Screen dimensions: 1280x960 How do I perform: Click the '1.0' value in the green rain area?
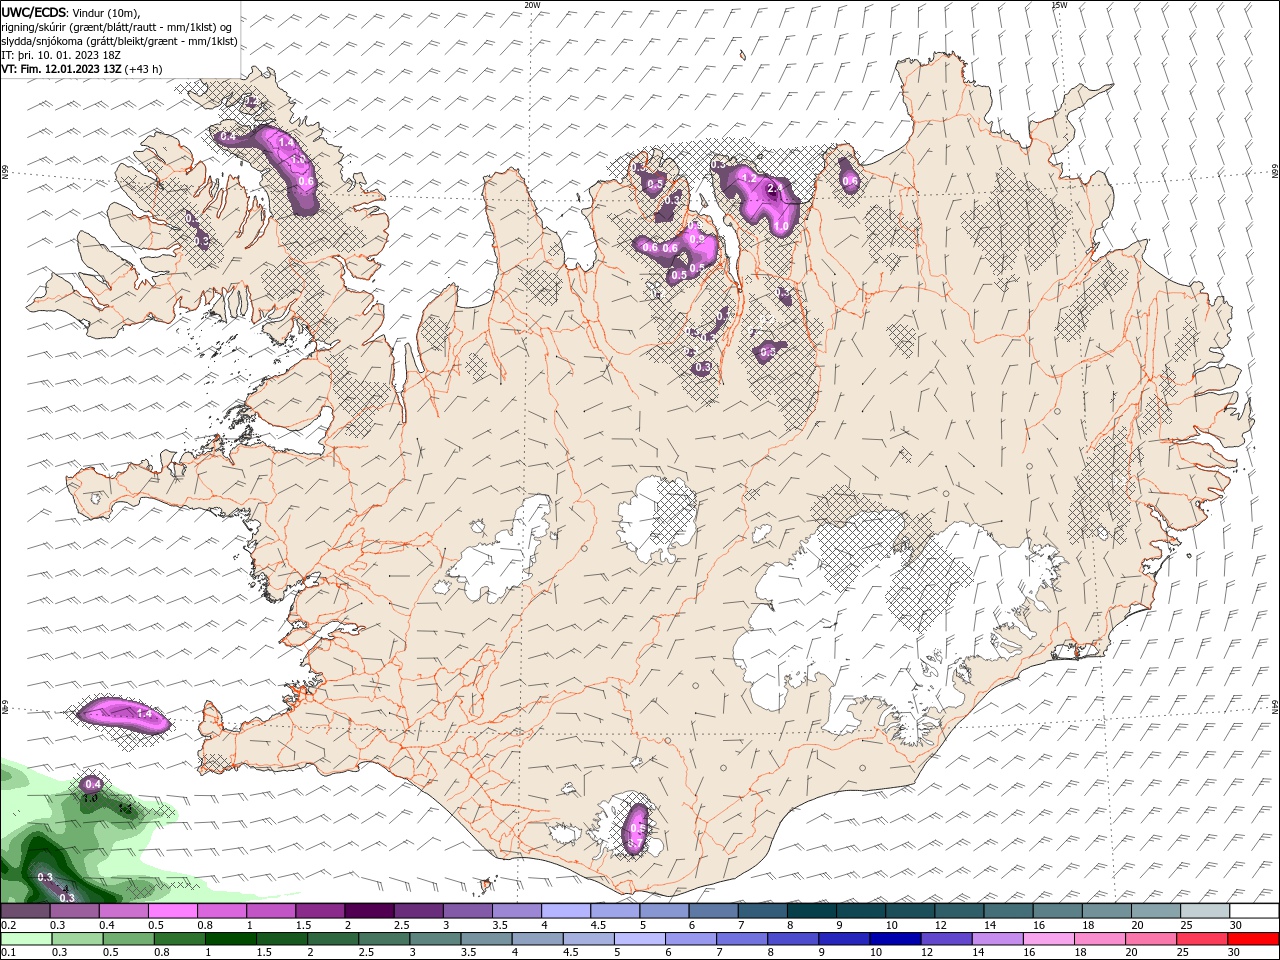click(x=90, y=798)
